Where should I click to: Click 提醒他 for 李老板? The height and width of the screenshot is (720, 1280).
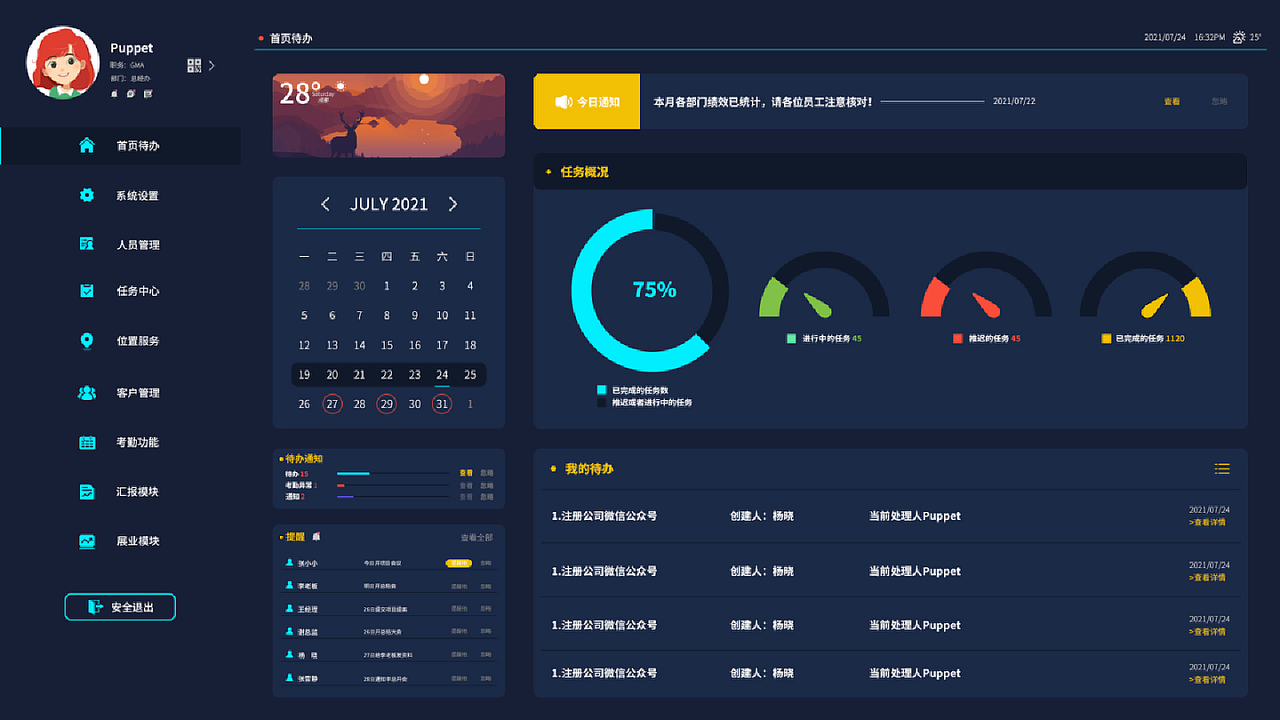pyautogui.click(x=459, y=586)
